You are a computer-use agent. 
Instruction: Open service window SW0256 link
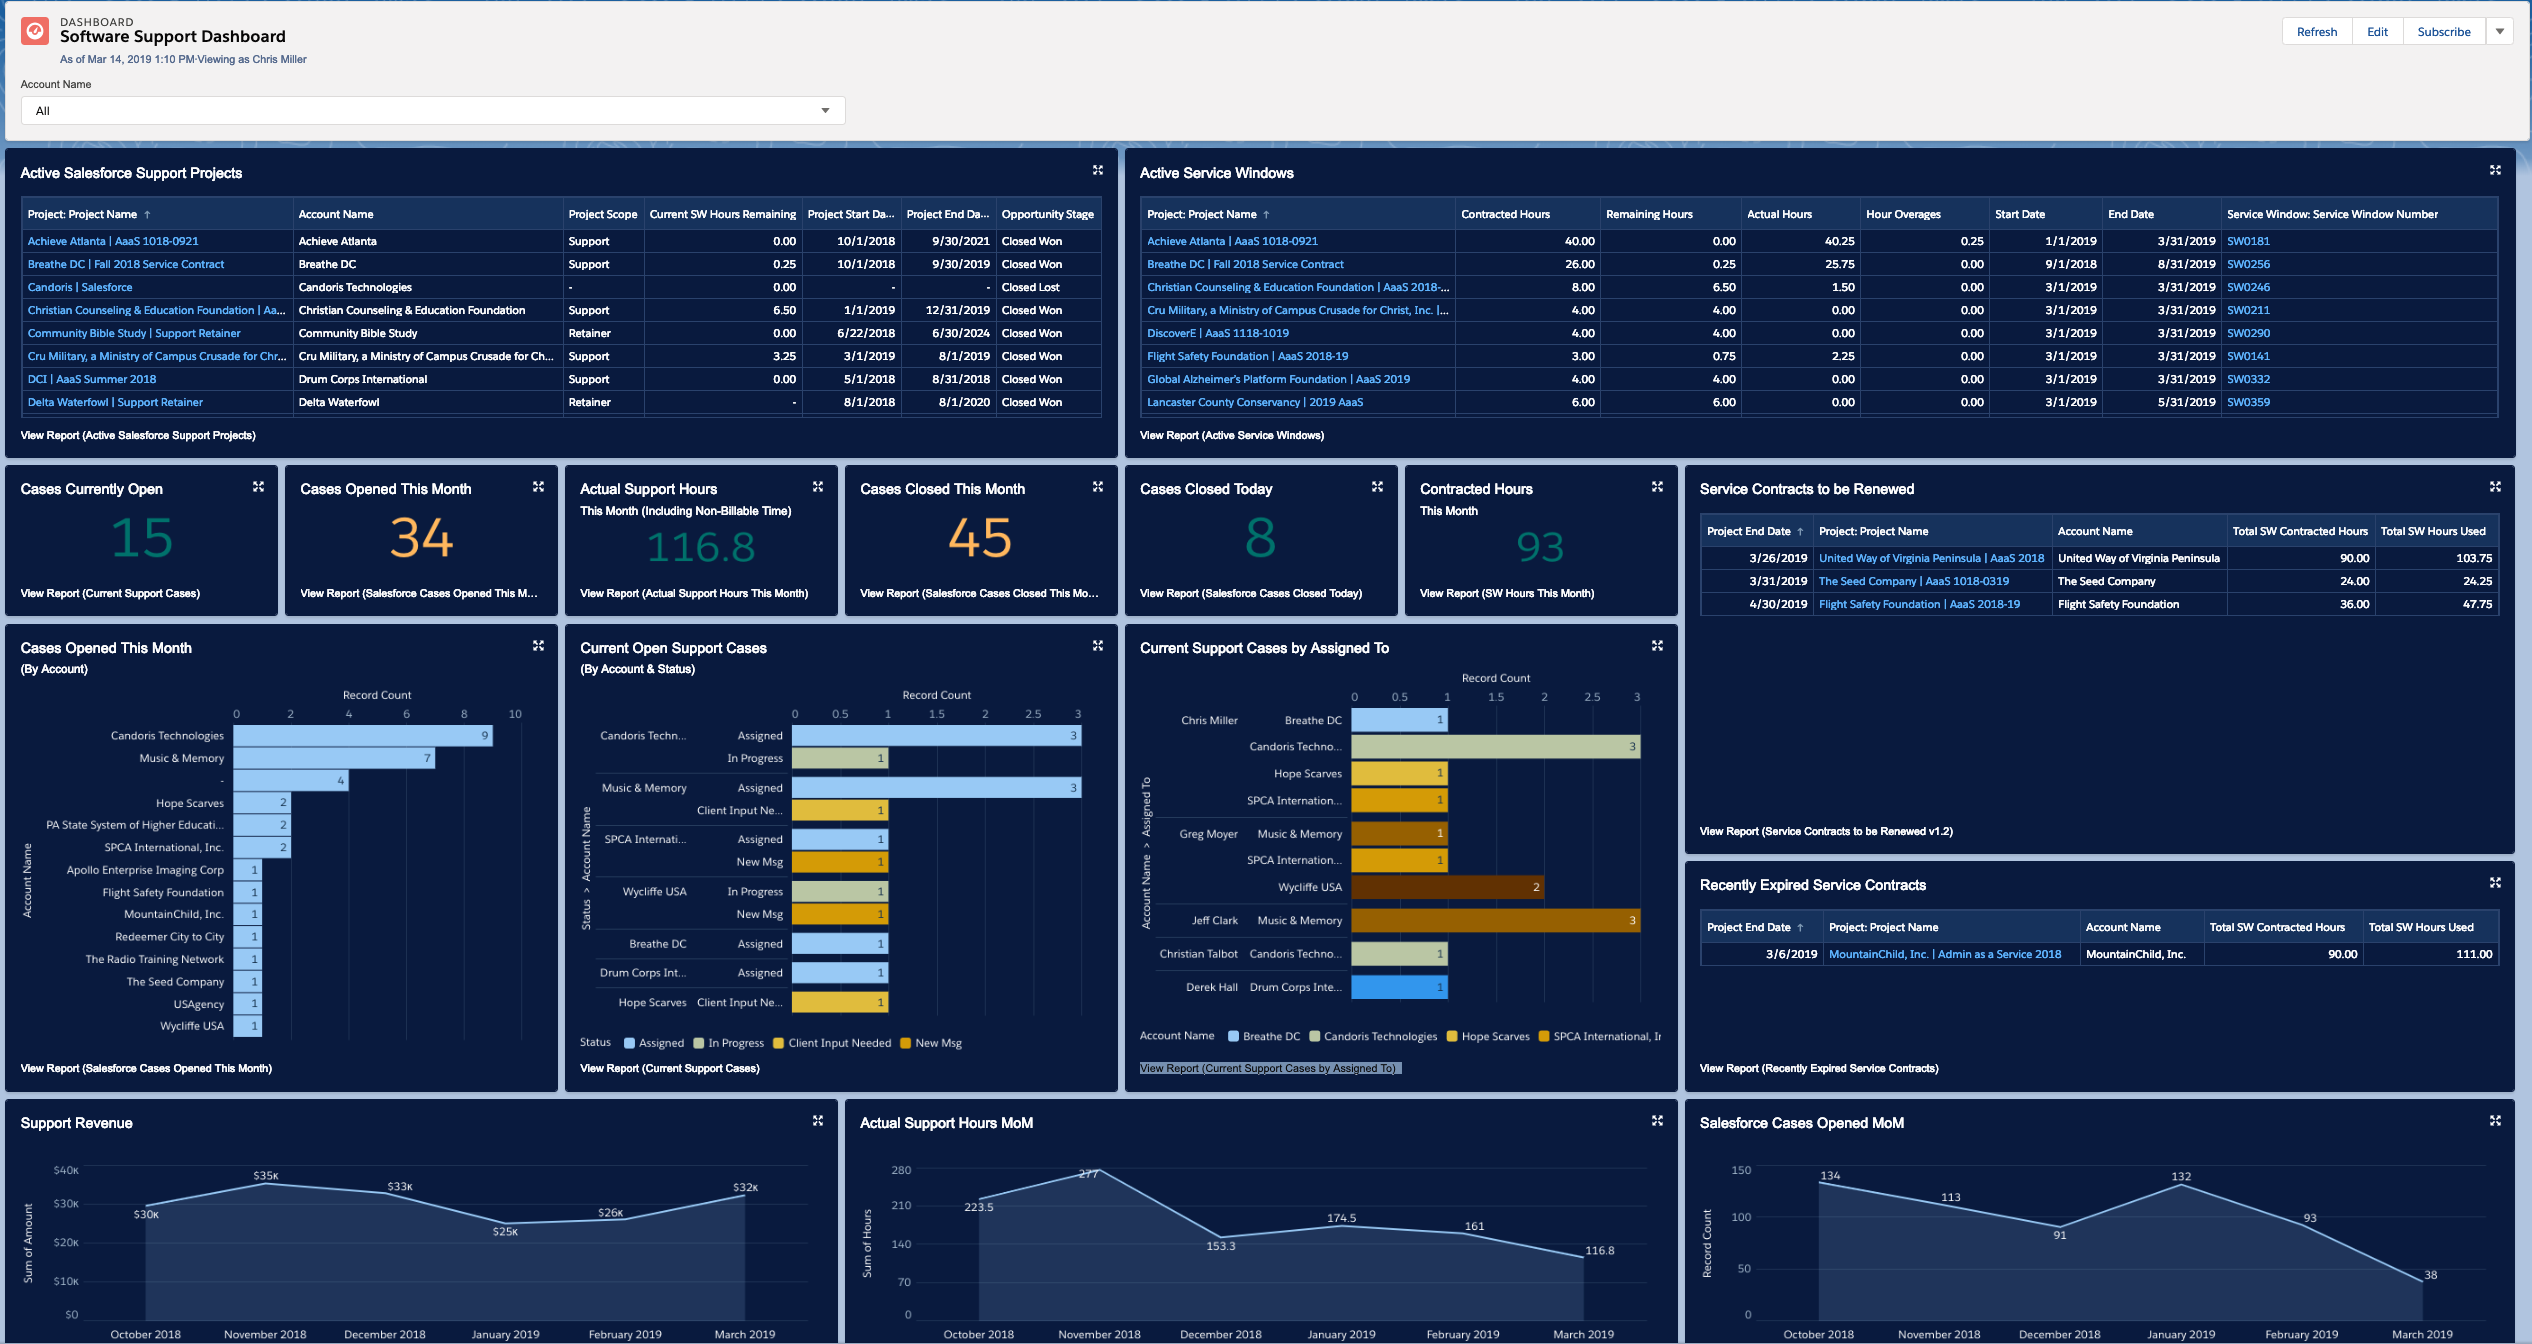click(x=2247, y=264)
